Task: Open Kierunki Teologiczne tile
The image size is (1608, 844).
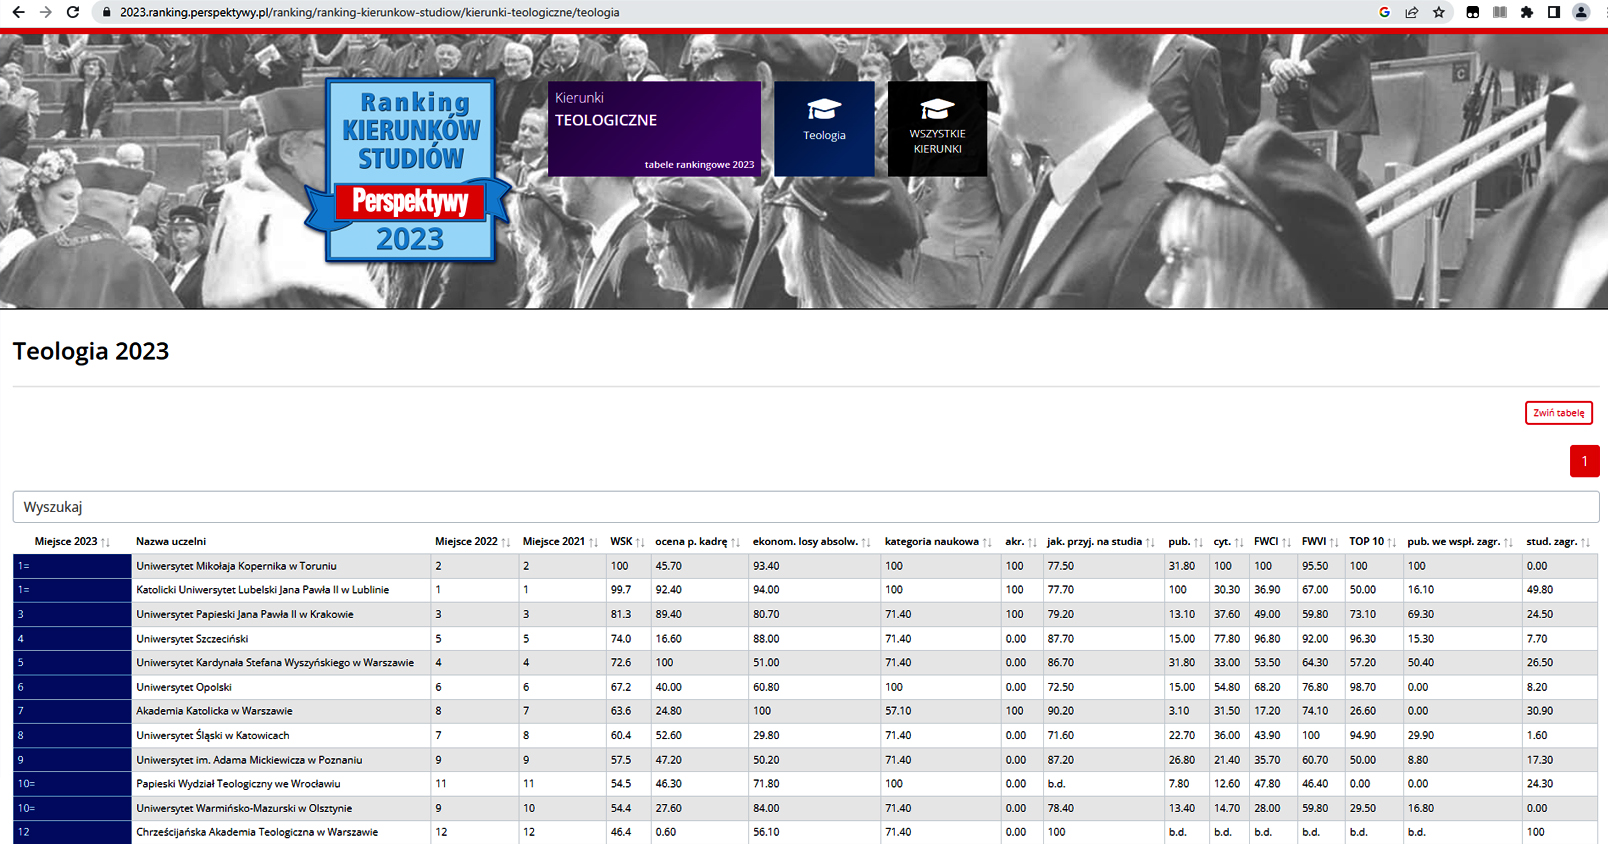Action: tap(654, 129)
